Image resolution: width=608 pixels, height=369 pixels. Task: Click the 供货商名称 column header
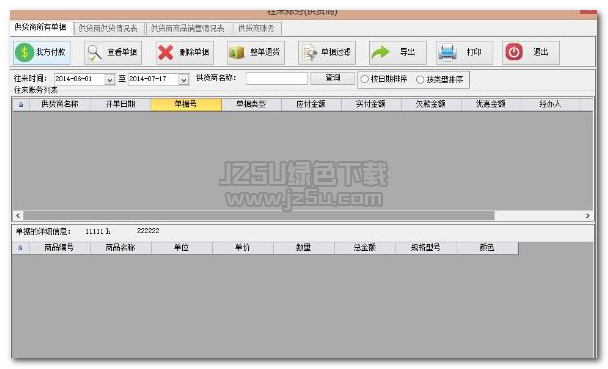click(x=60, y=104)
